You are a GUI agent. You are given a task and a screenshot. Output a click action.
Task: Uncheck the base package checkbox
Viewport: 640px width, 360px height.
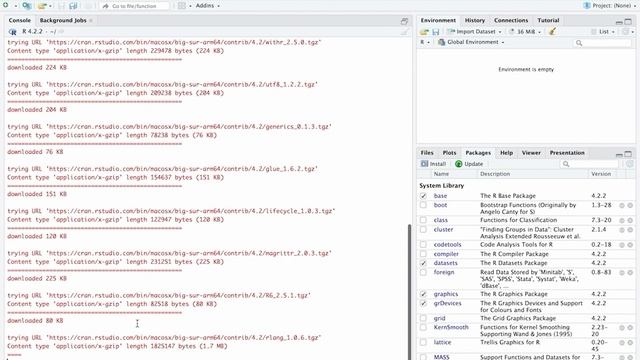(423, 196)
